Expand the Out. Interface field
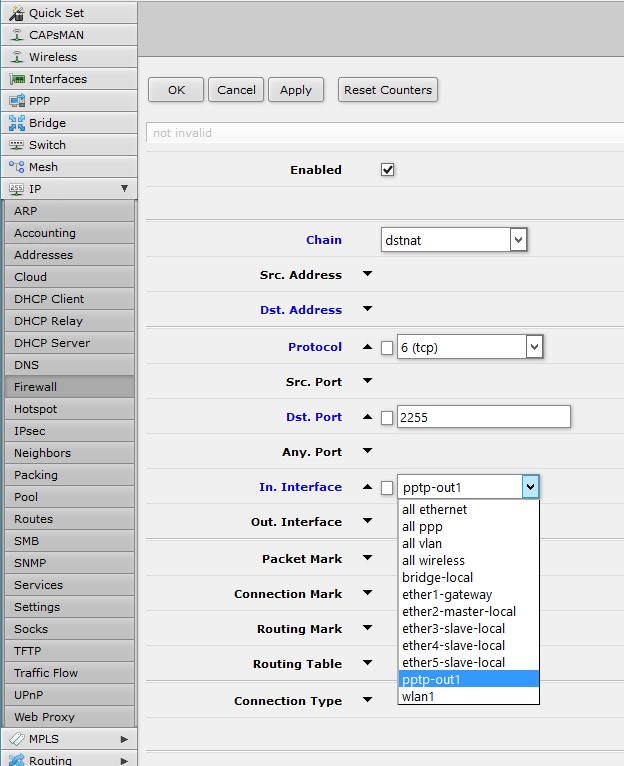The width and height of the screenshot is (624, 766). pyautogui.click(x=367, y=521)
